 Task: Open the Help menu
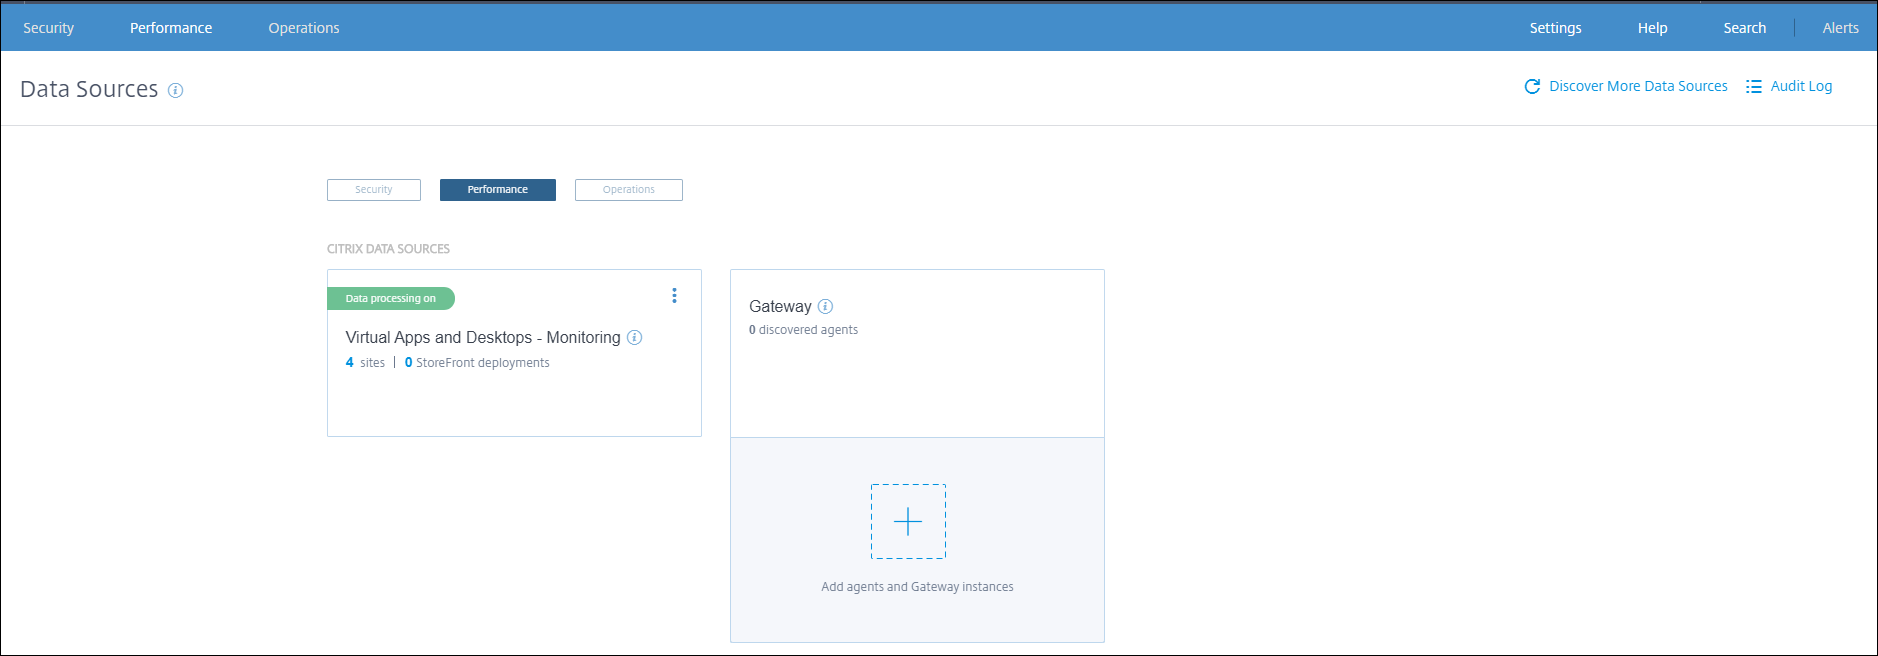pyautogui.click(x=1652, y=28)
